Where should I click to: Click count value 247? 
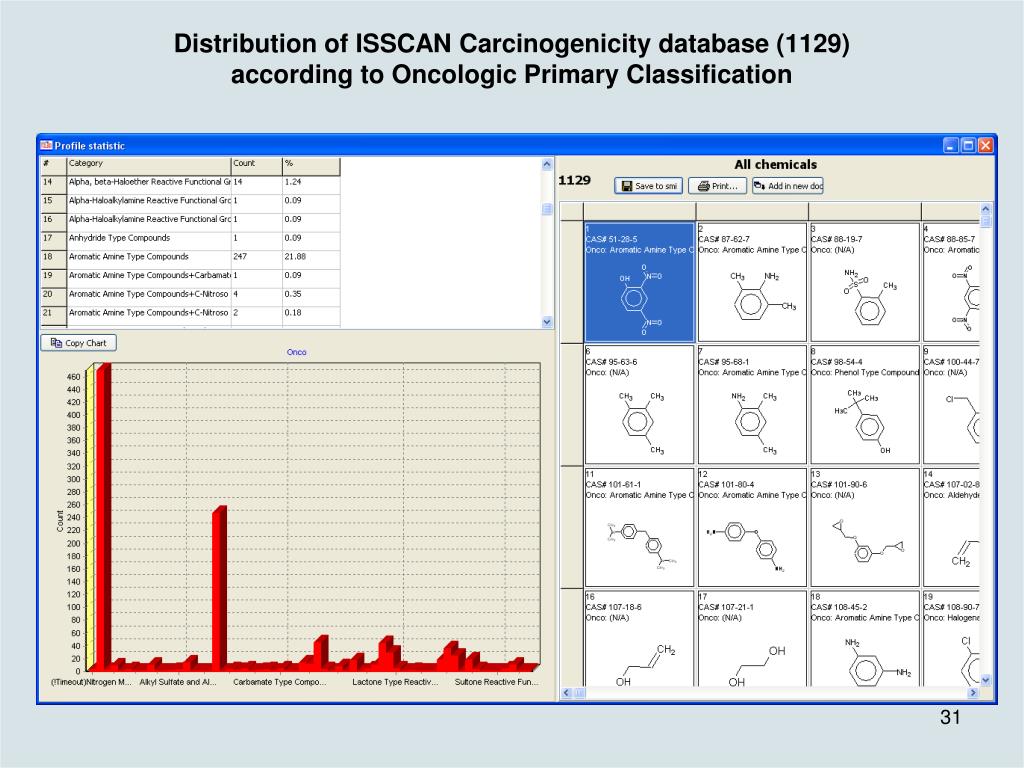tap(240, 257)
